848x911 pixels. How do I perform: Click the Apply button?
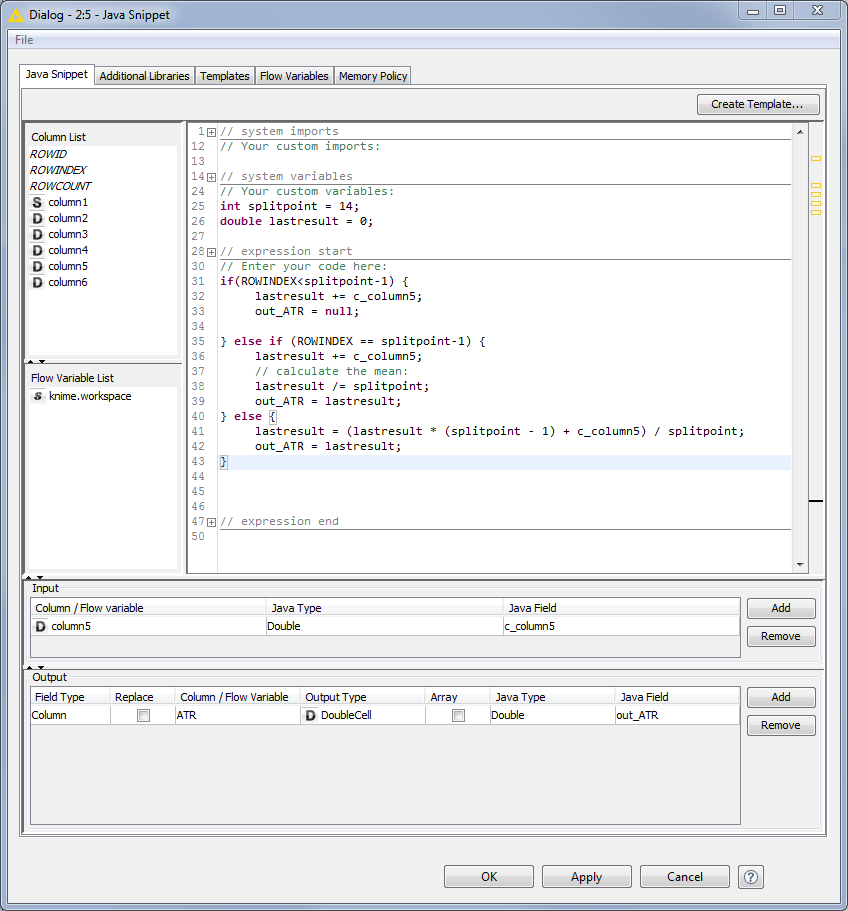(x=586, y=877)
